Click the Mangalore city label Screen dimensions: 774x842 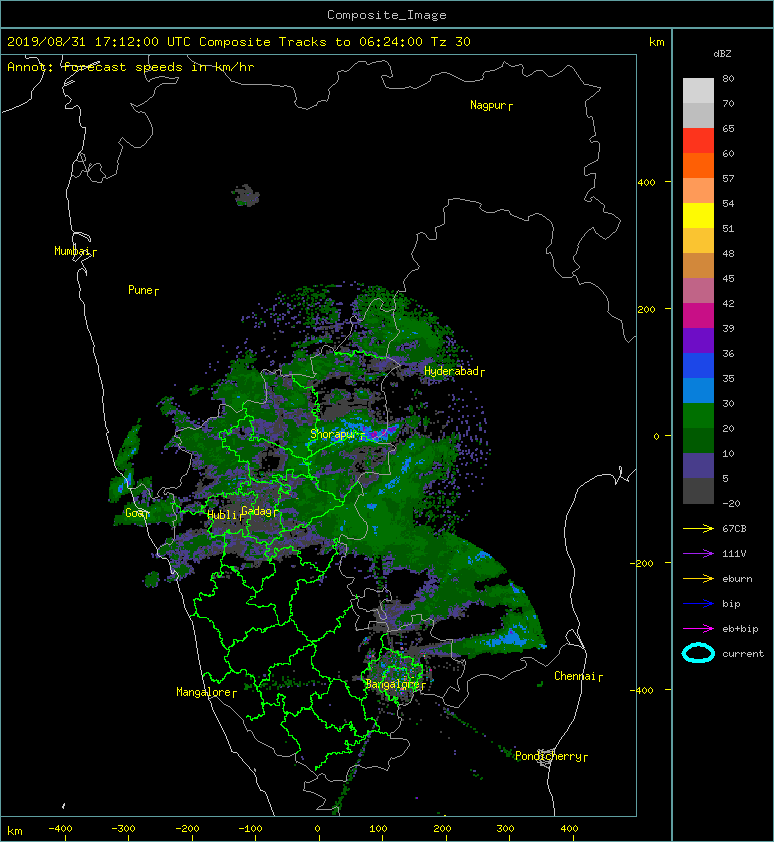click(x=203, y=692)
